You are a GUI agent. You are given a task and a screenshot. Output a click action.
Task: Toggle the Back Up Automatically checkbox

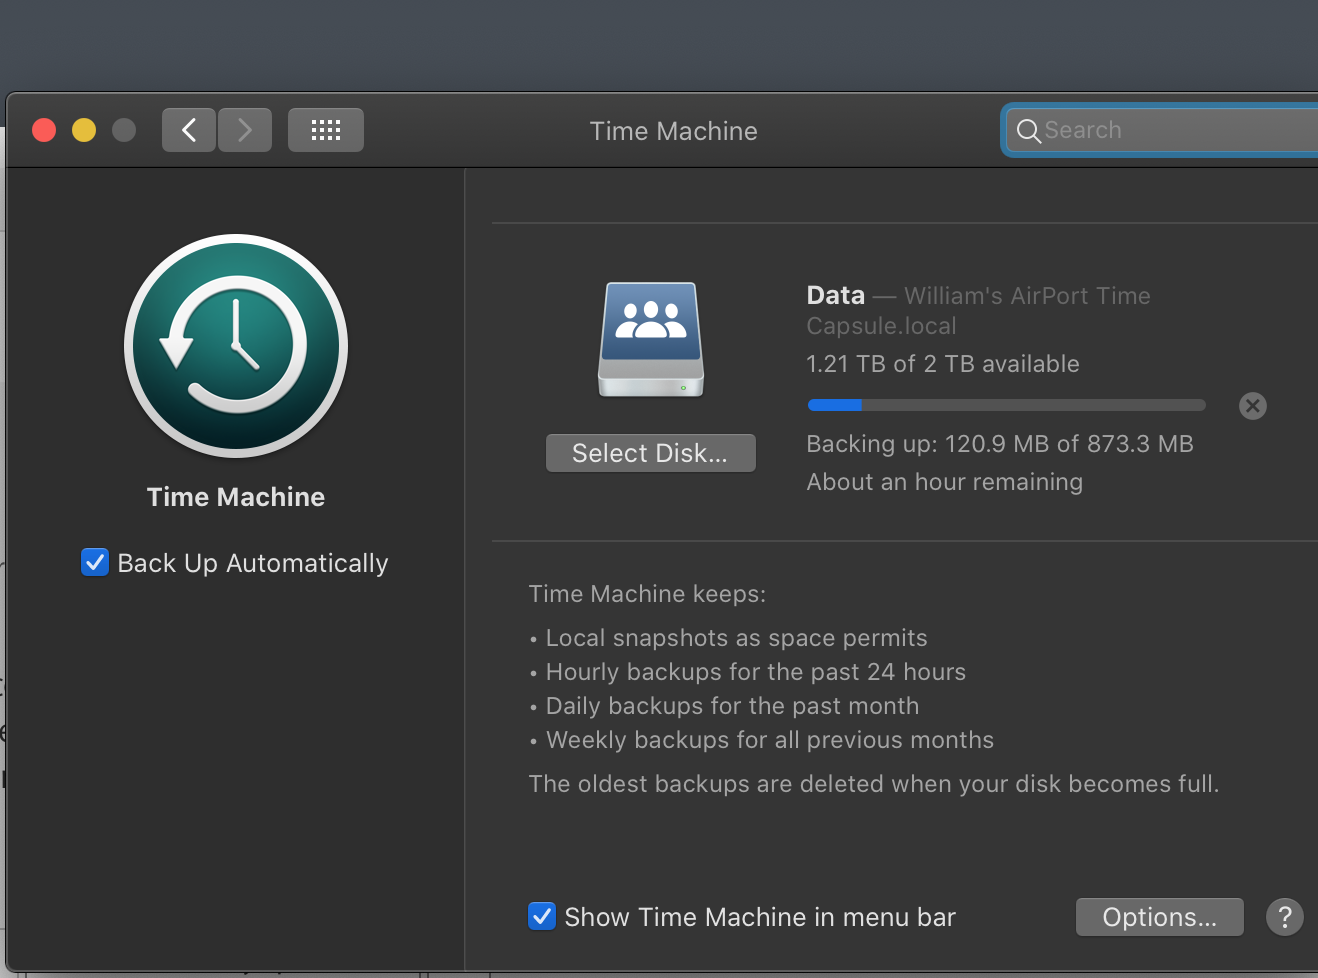click(x=95, y=563)
